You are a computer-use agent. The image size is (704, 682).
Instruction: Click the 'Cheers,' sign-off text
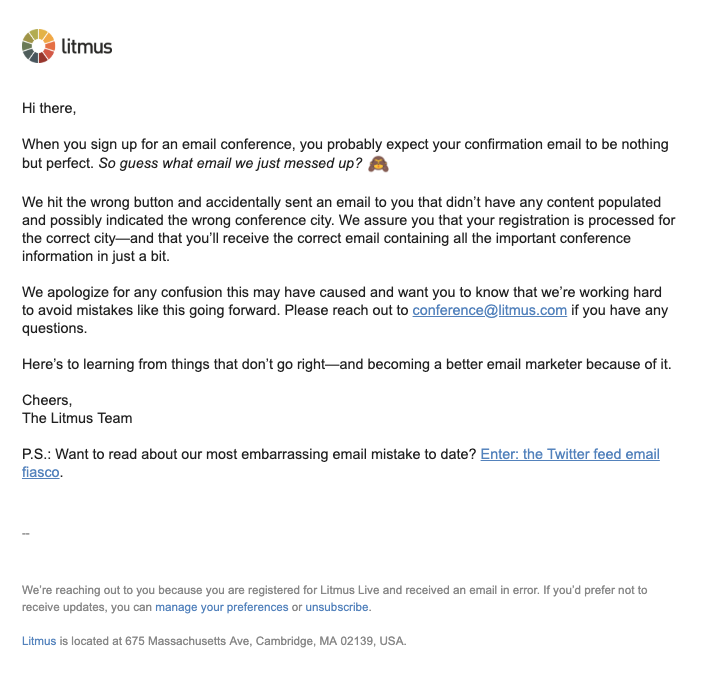click(47, 400)
